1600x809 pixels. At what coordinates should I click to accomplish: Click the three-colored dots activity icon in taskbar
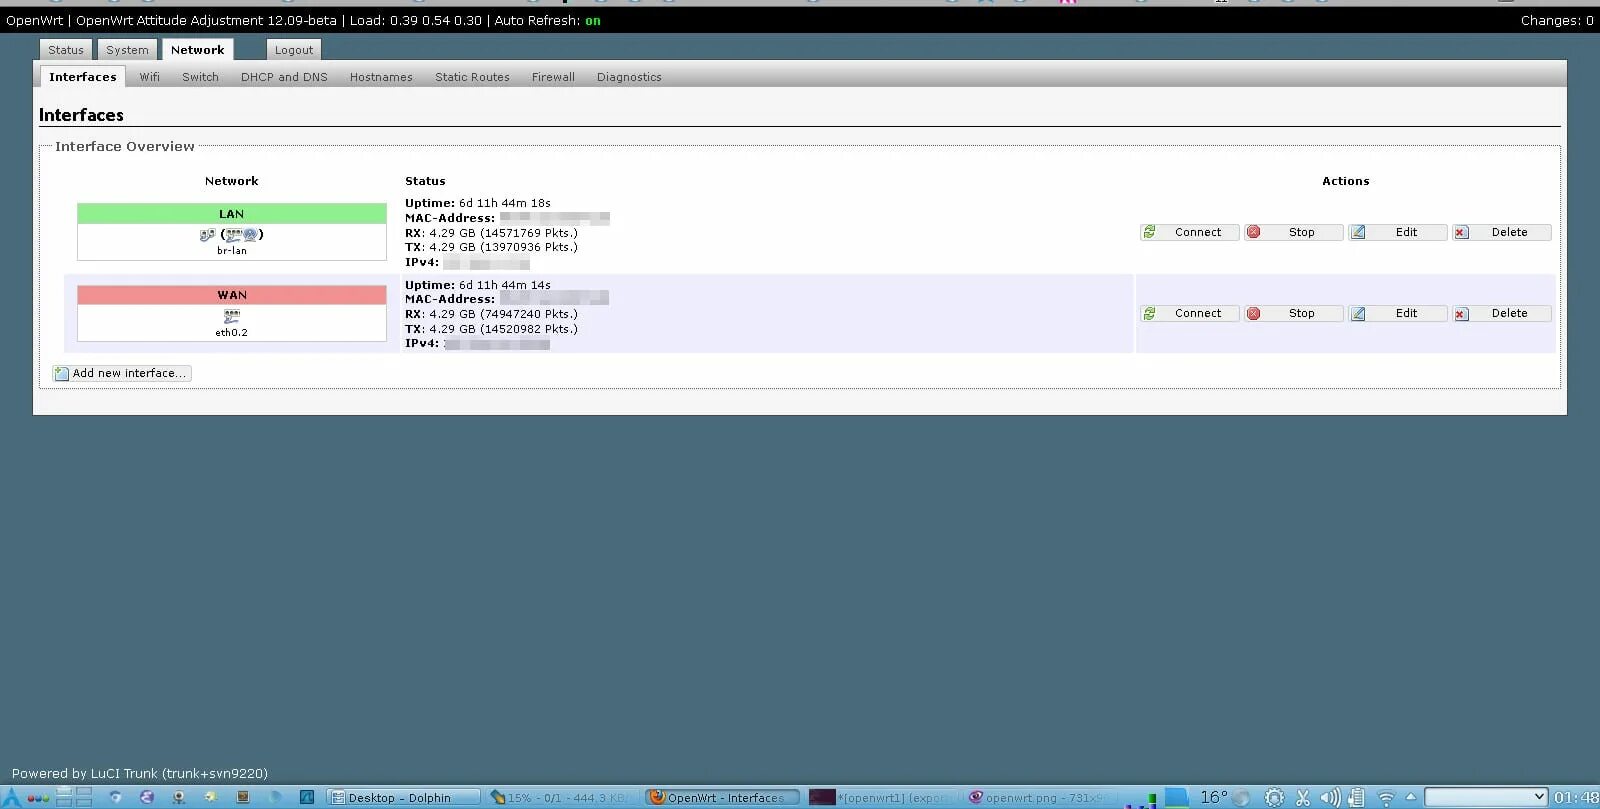[38, 798]
